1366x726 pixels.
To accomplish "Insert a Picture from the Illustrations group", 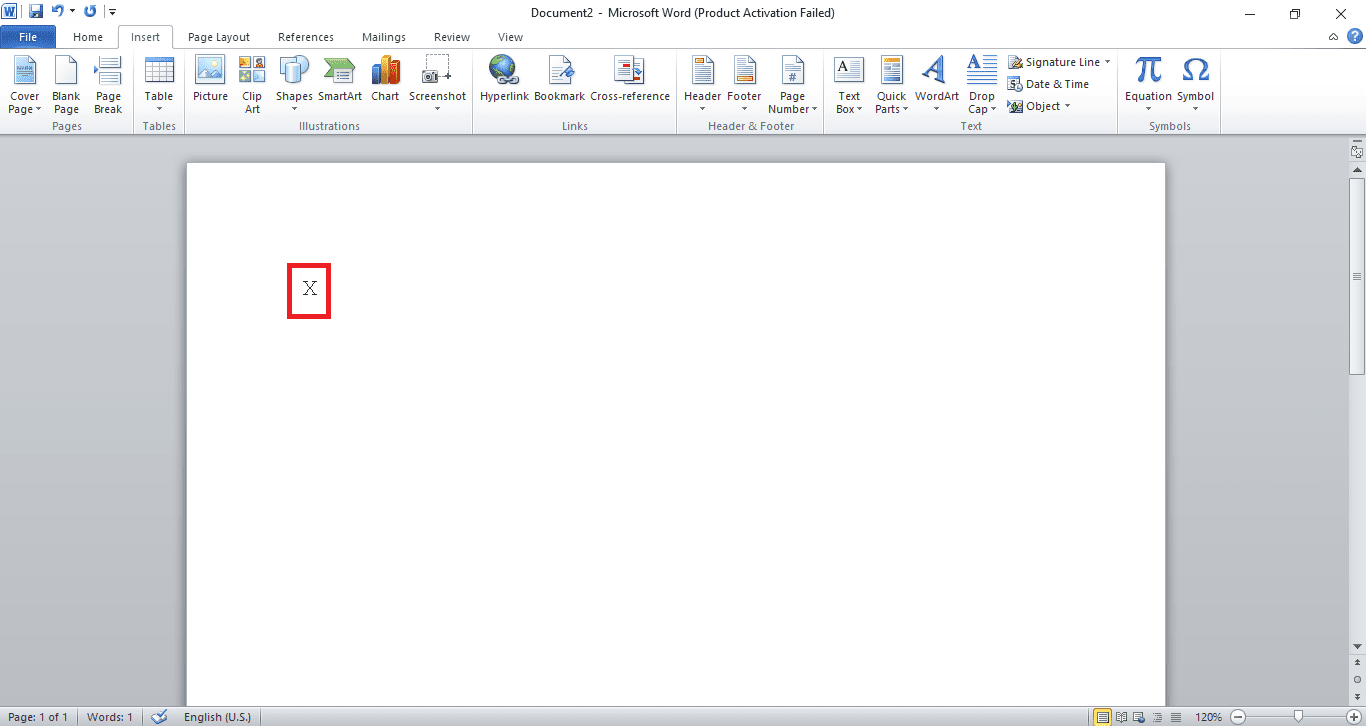I will click(x=210, y=80).
